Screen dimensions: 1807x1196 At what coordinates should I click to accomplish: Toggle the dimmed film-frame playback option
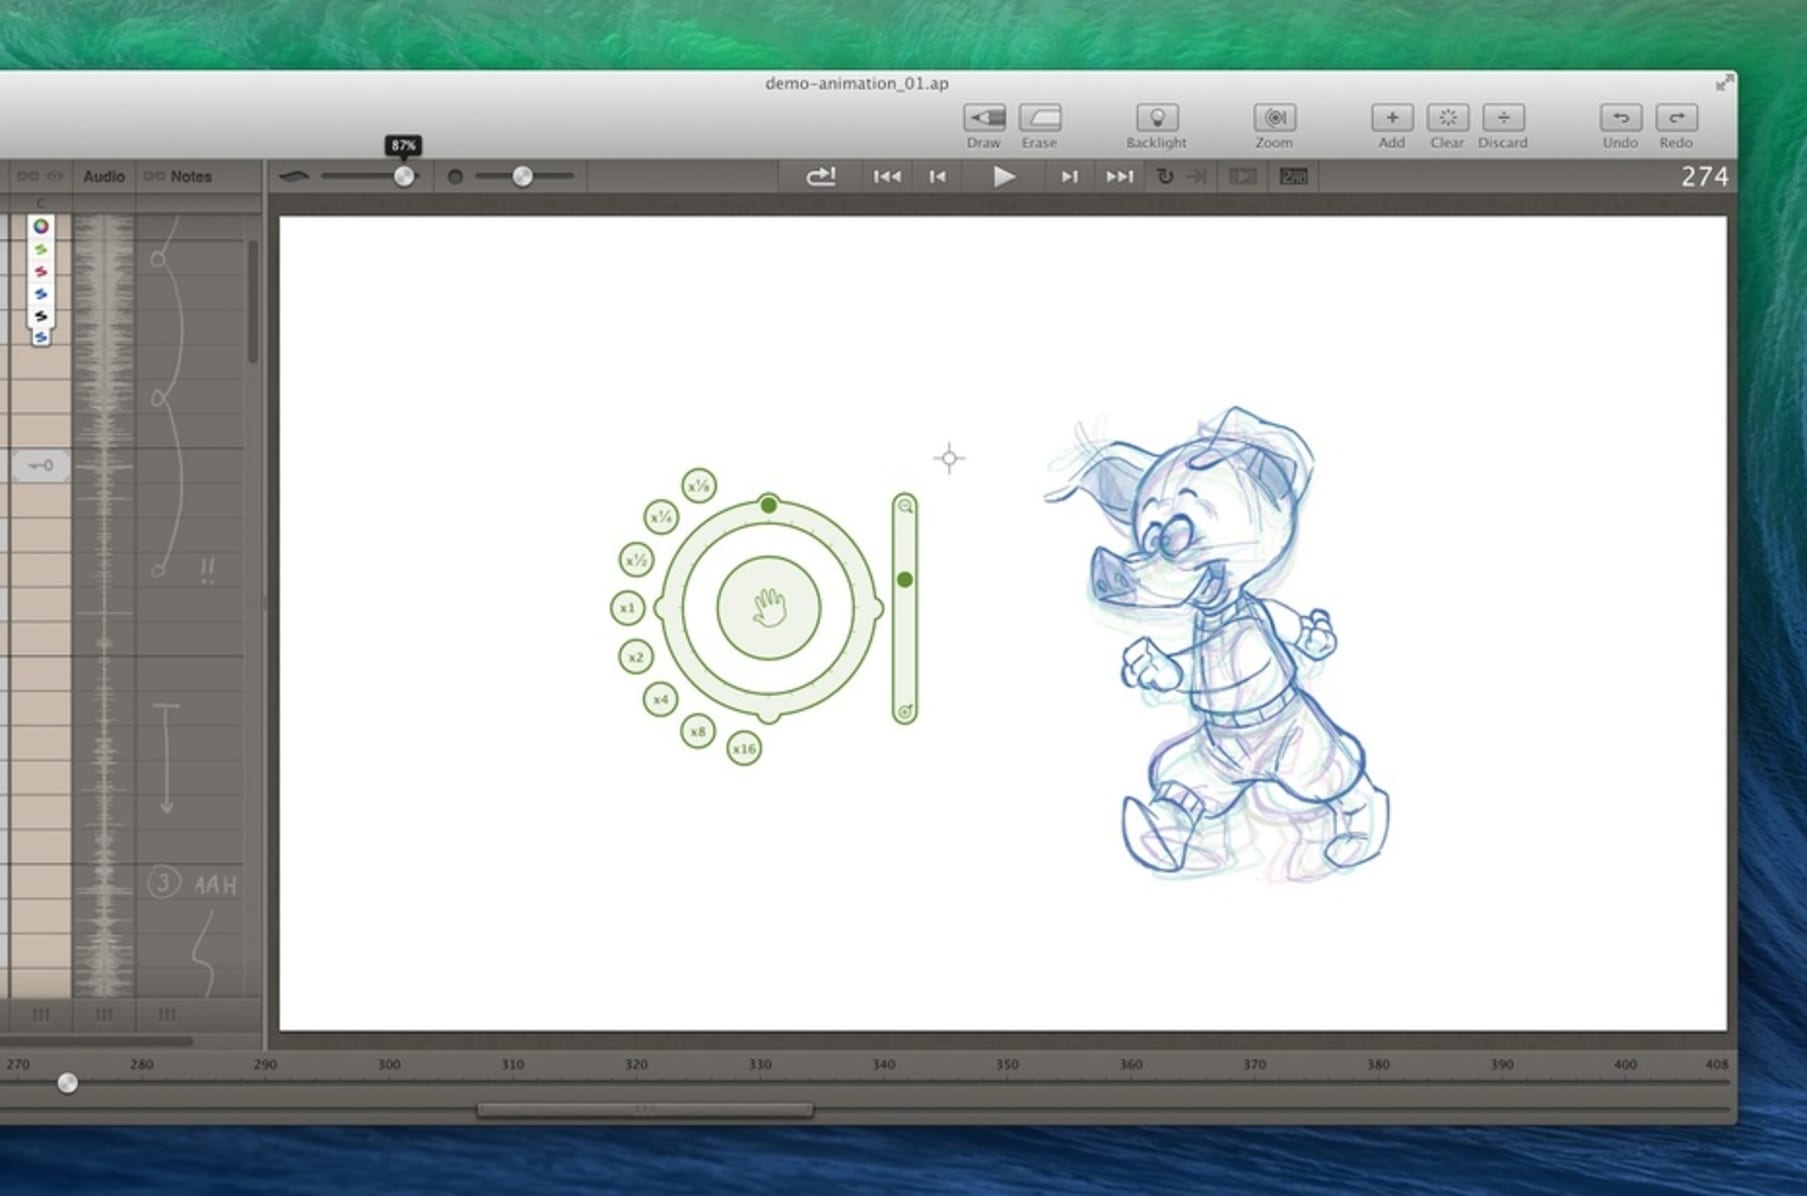[1243, 176]
